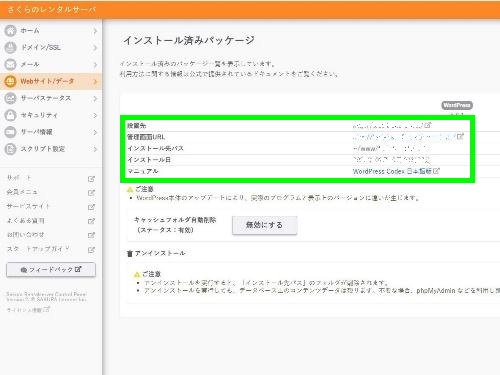This screenshot has width=500, height=375.
Task: Open external link icon beside お問い合わせ
Action: coord(91,235)
